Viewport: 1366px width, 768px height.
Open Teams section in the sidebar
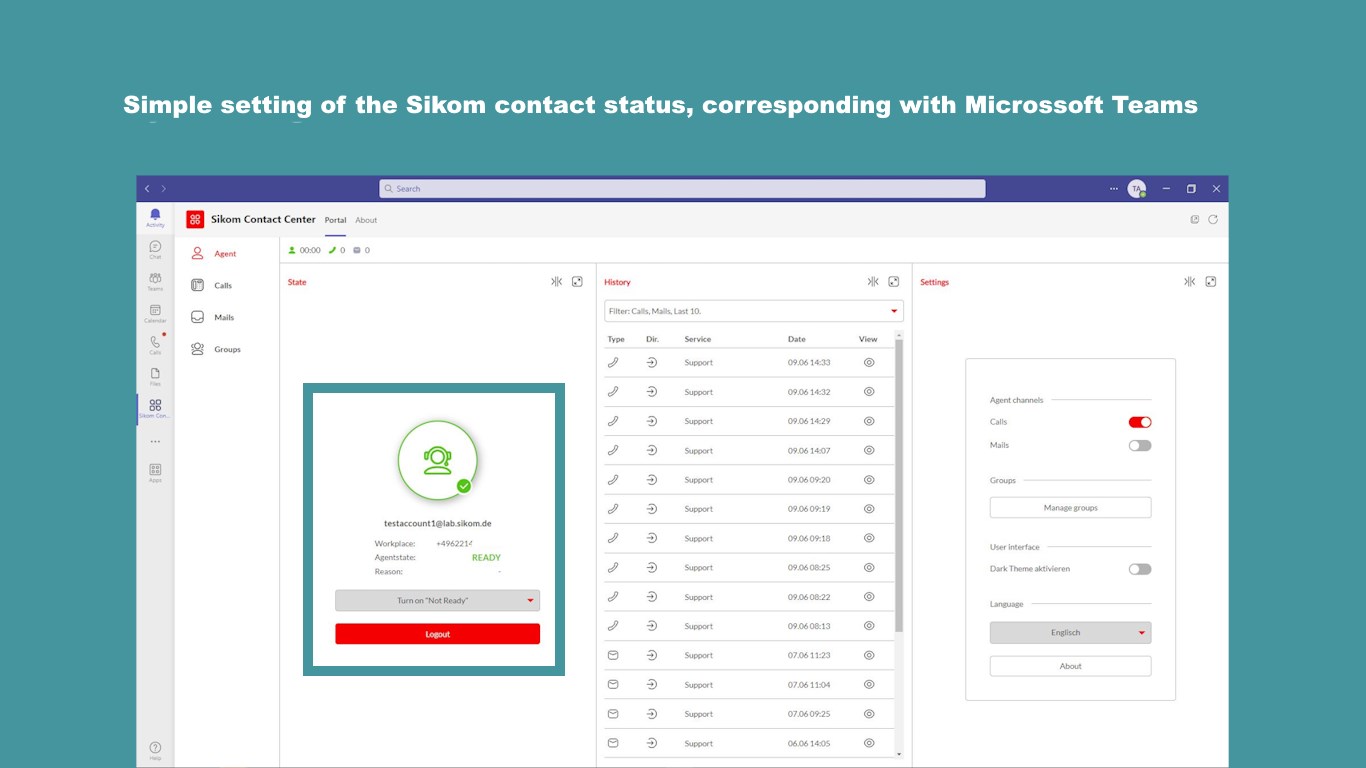[x=155, y=281]
